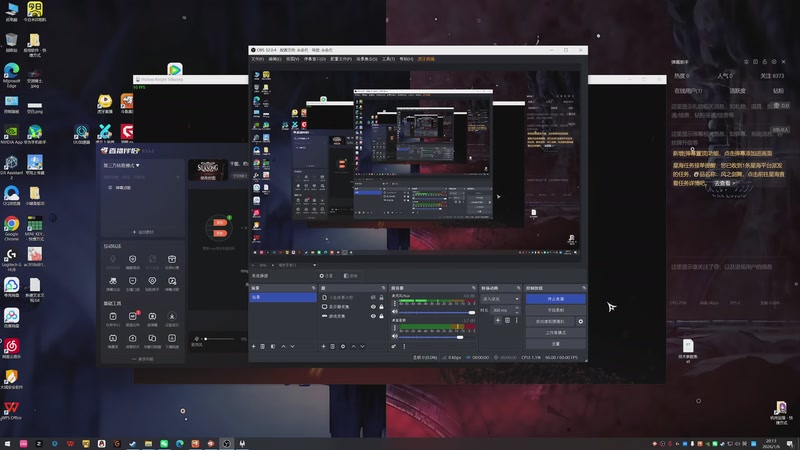This screenshot has width=800, height=450.
Task: Open virtual camera settings gear icon
Action: point(581,321)
